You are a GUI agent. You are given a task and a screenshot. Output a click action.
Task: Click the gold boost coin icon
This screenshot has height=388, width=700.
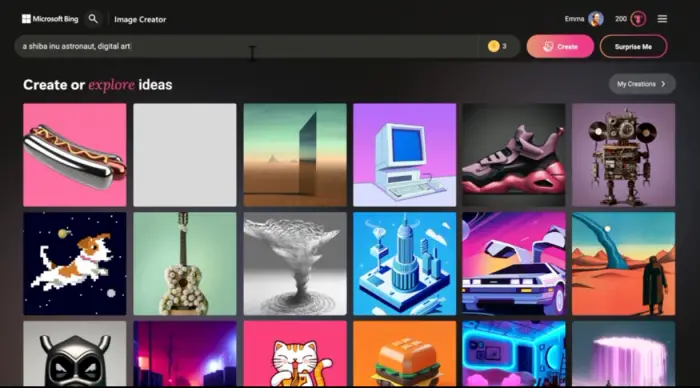point(493,46)
